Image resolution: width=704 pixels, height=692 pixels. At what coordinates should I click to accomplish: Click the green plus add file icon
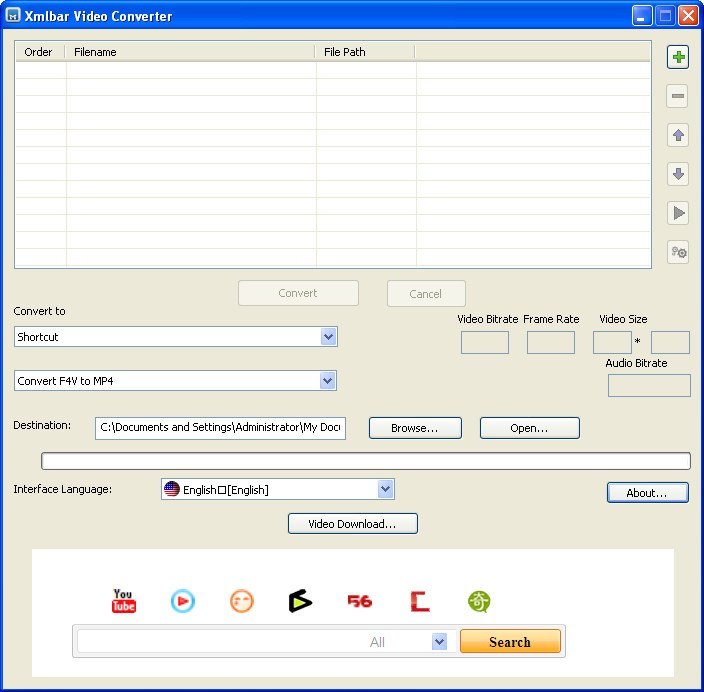coord(678,57)
